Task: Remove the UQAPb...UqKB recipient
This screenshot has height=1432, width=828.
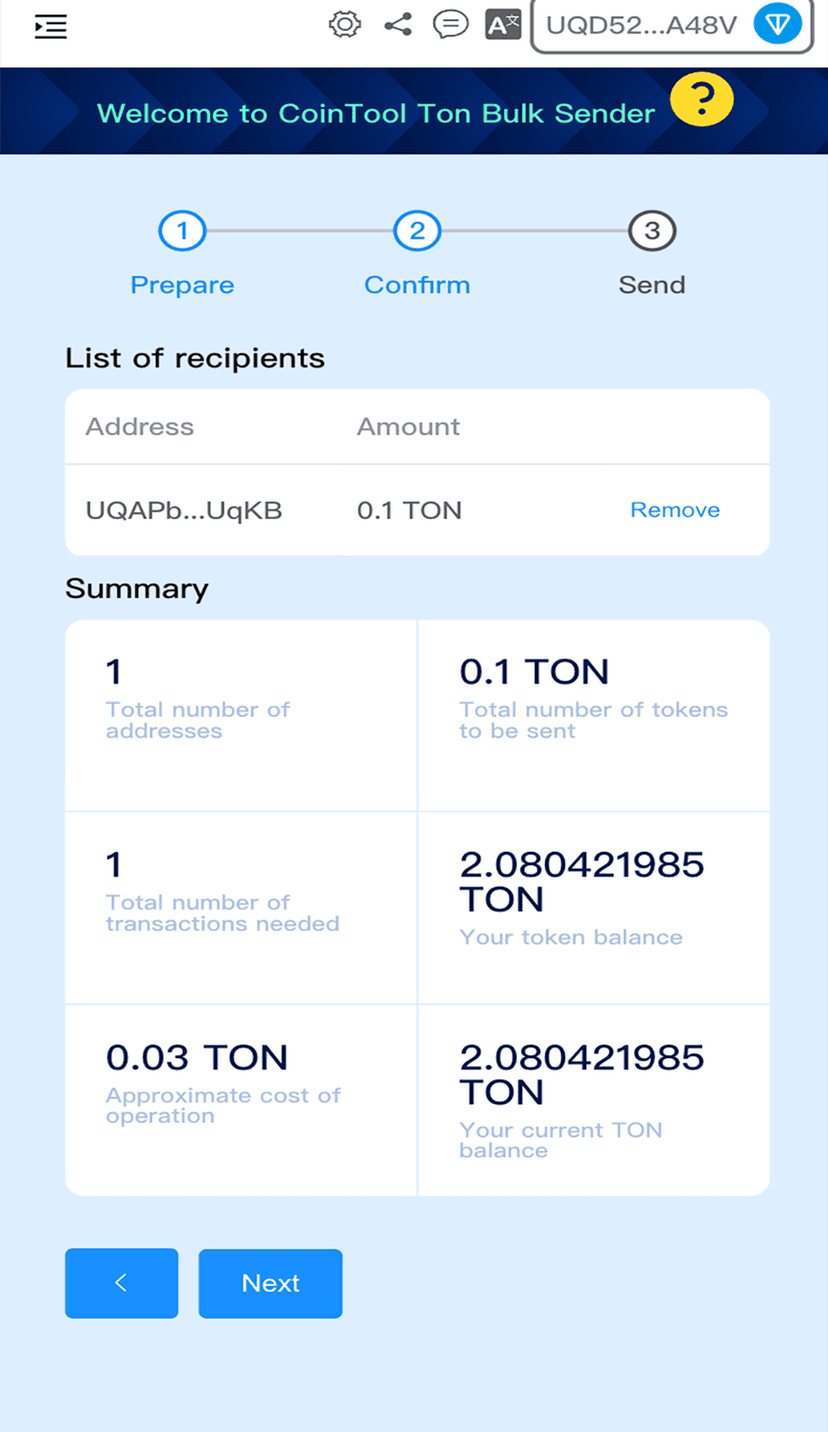Action: pyautogui.click(x=675, y=510)
